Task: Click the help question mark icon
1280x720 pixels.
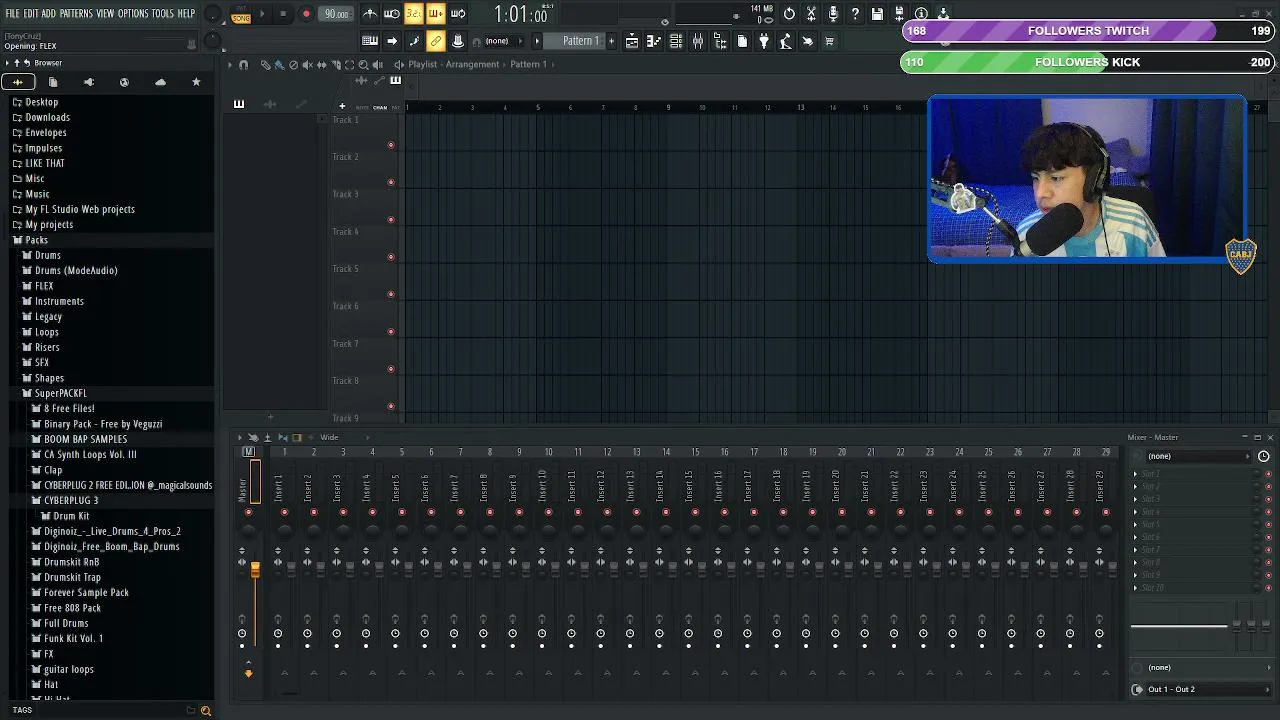Action: pyautogui.click(x=855, y=14)
